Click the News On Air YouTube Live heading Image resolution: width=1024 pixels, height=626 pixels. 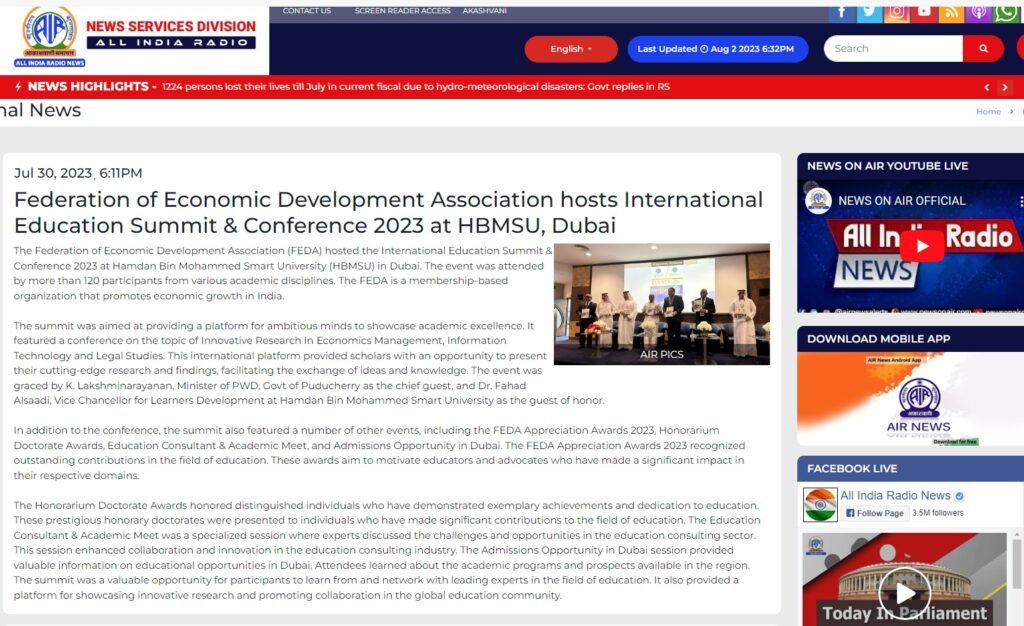[x=888, y=166]
